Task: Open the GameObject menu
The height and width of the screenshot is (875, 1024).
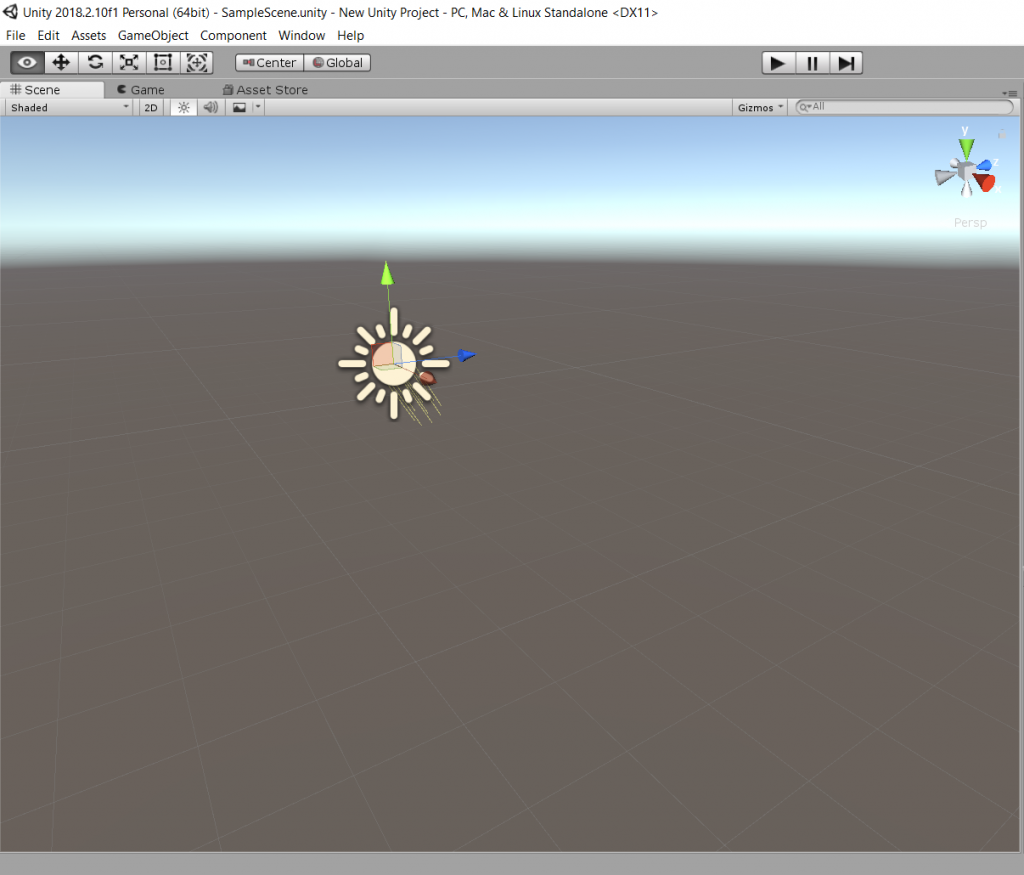Action: [x=153, y=35]
